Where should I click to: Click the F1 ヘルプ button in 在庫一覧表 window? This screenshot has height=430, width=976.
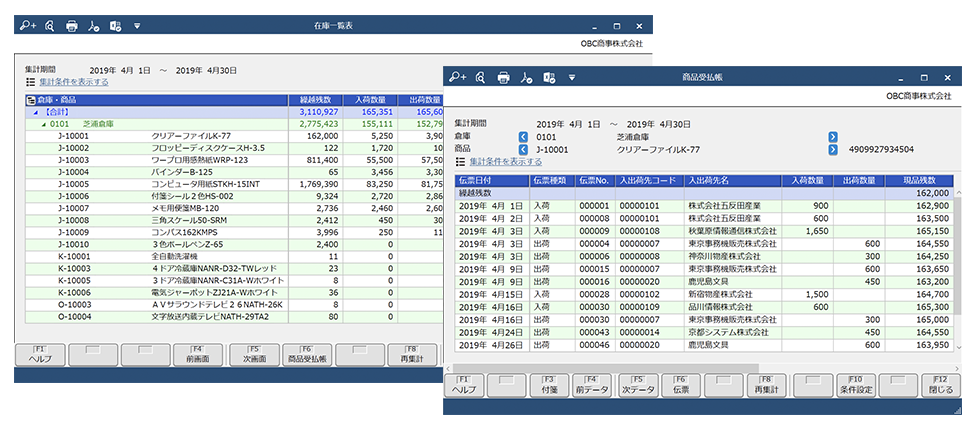point(40,355)
